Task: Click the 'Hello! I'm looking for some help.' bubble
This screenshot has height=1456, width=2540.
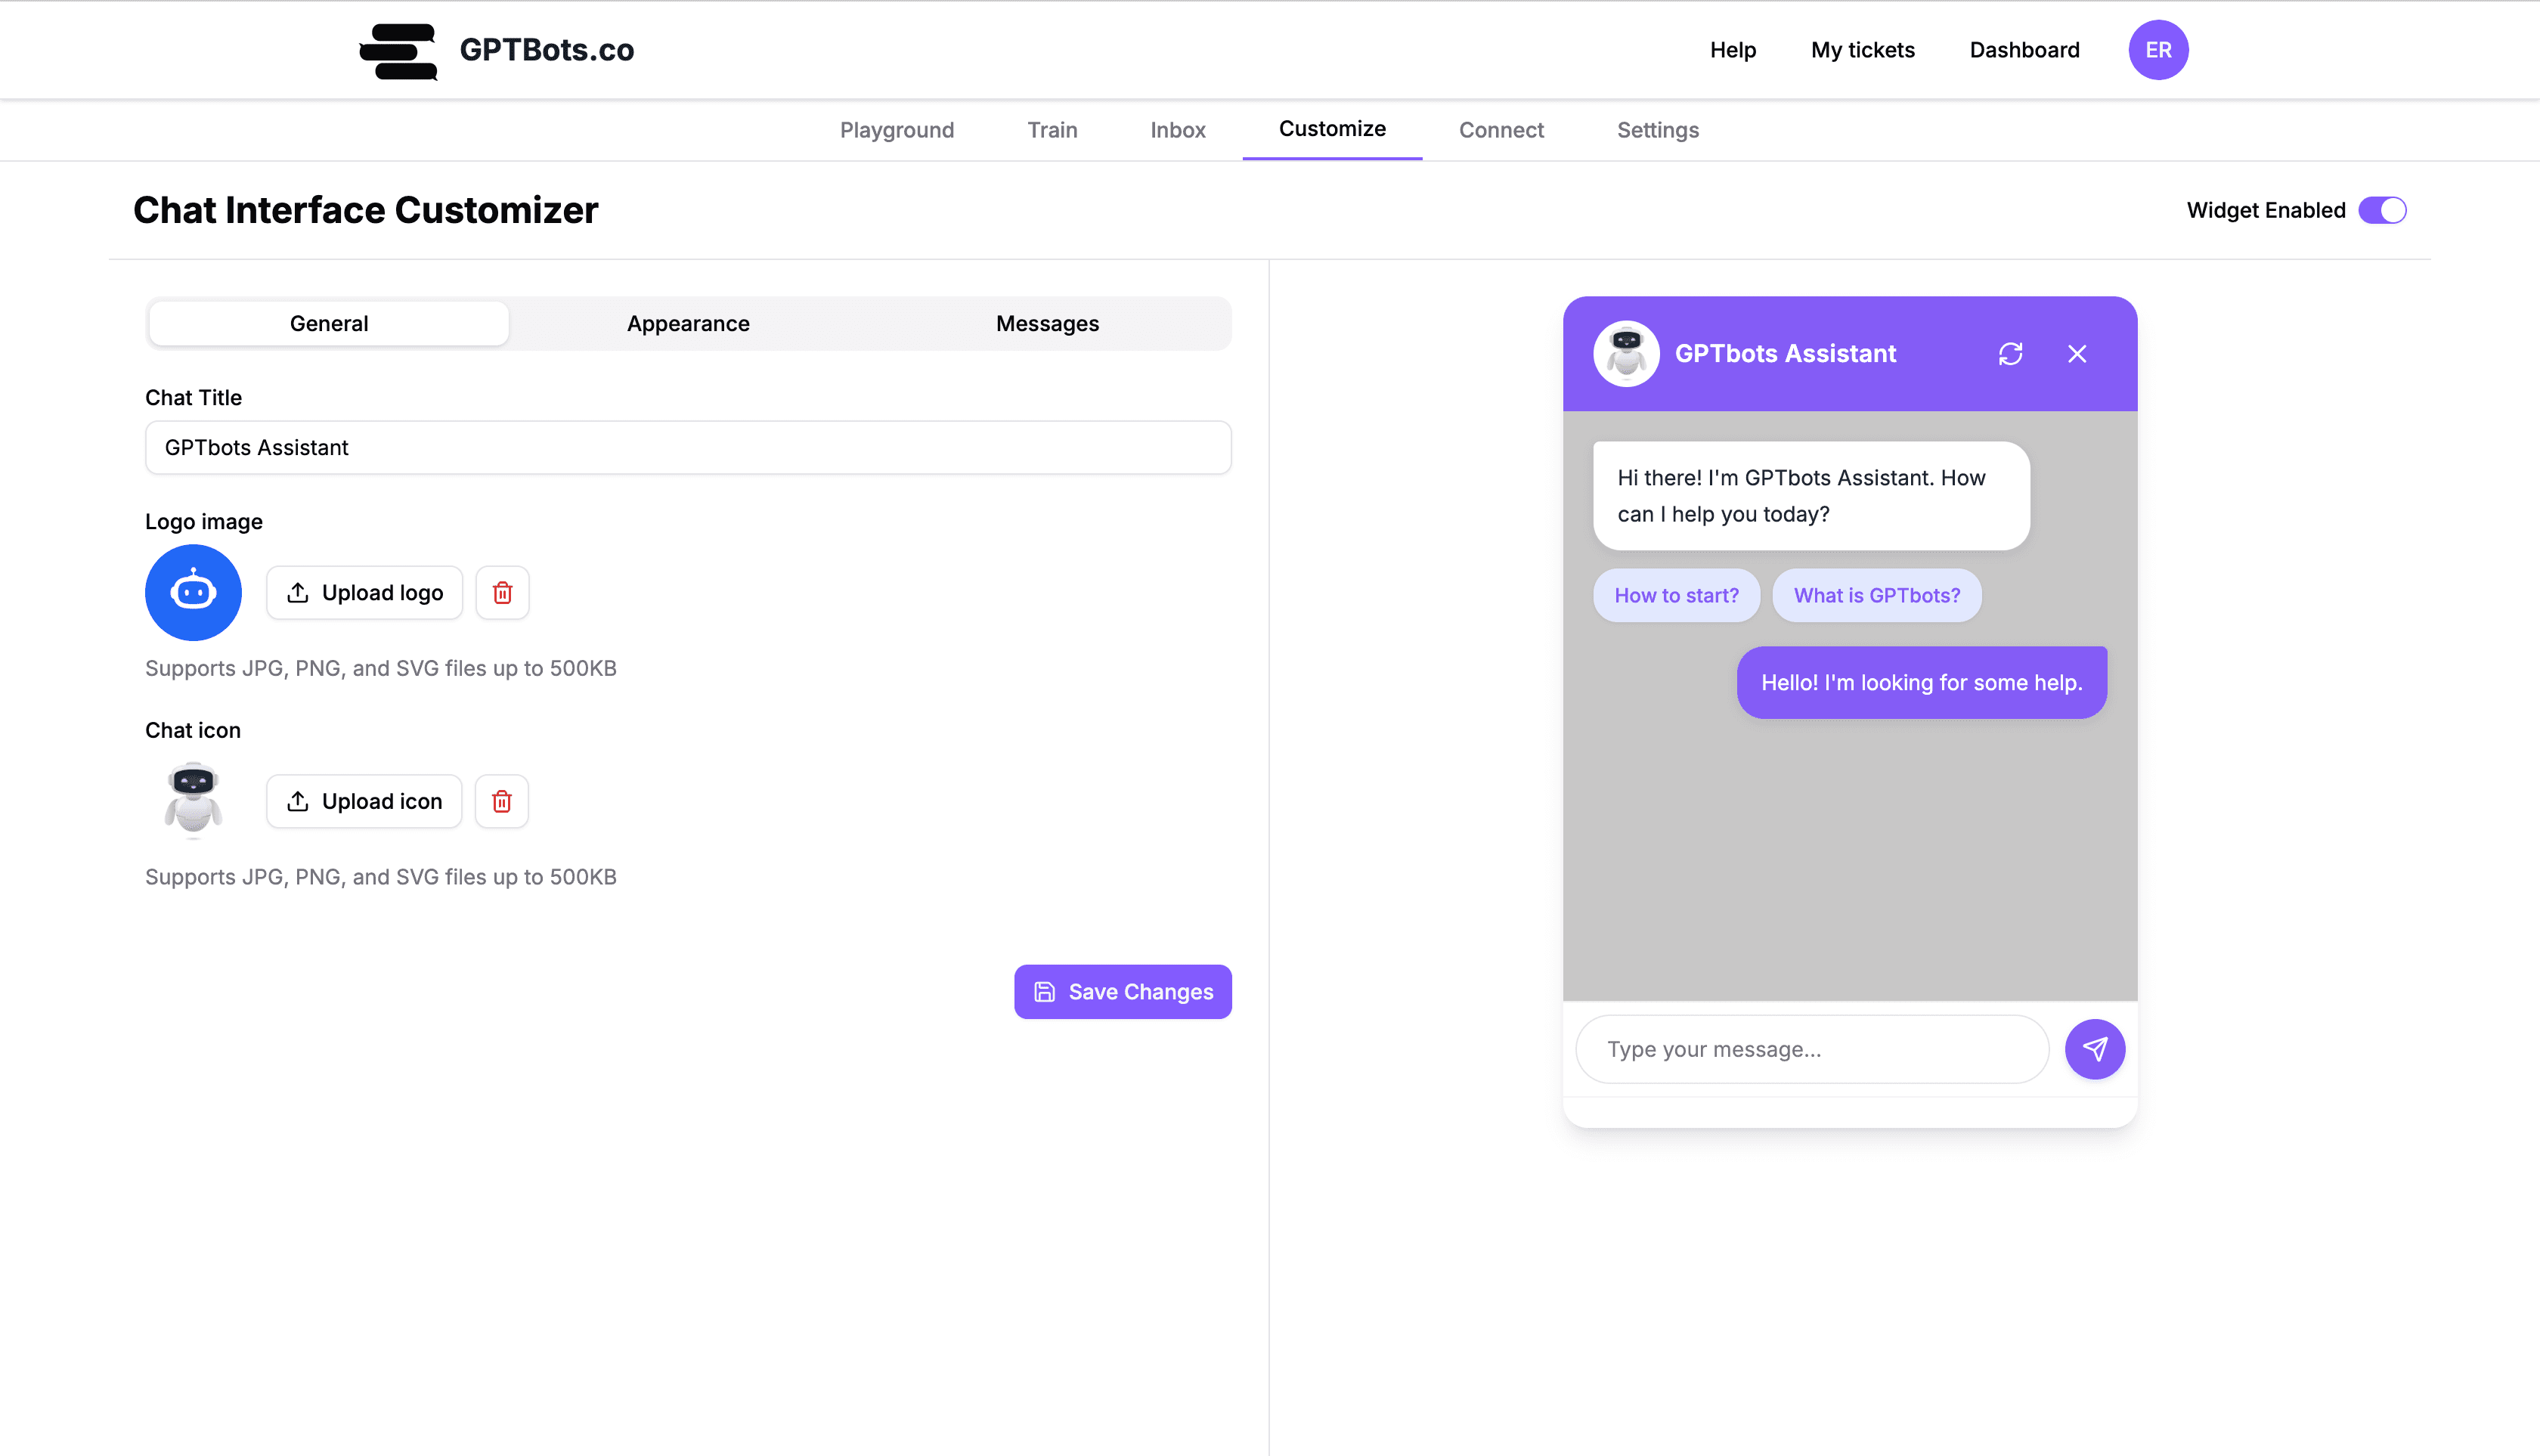Action: coord(1921,682)
